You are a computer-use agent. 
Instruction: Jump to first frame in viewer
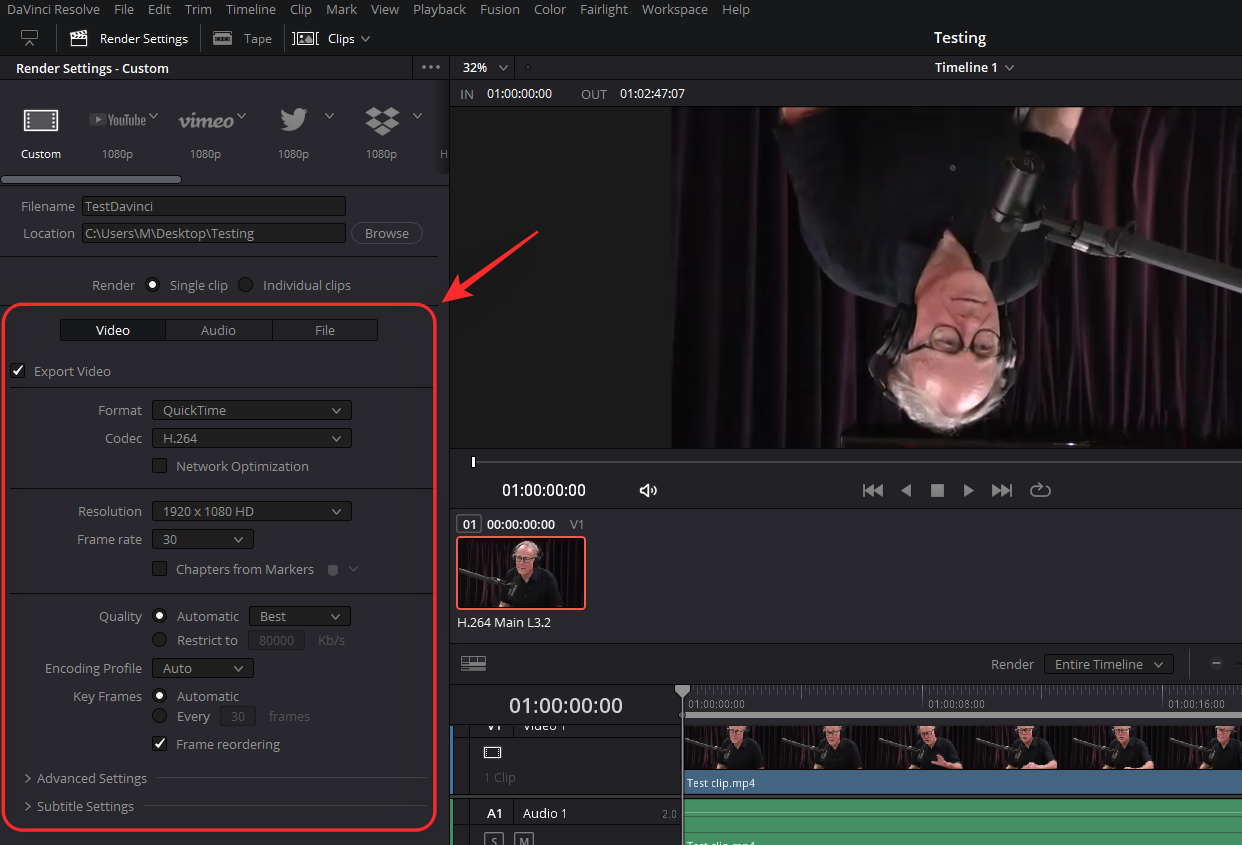[x=873, y=490]
